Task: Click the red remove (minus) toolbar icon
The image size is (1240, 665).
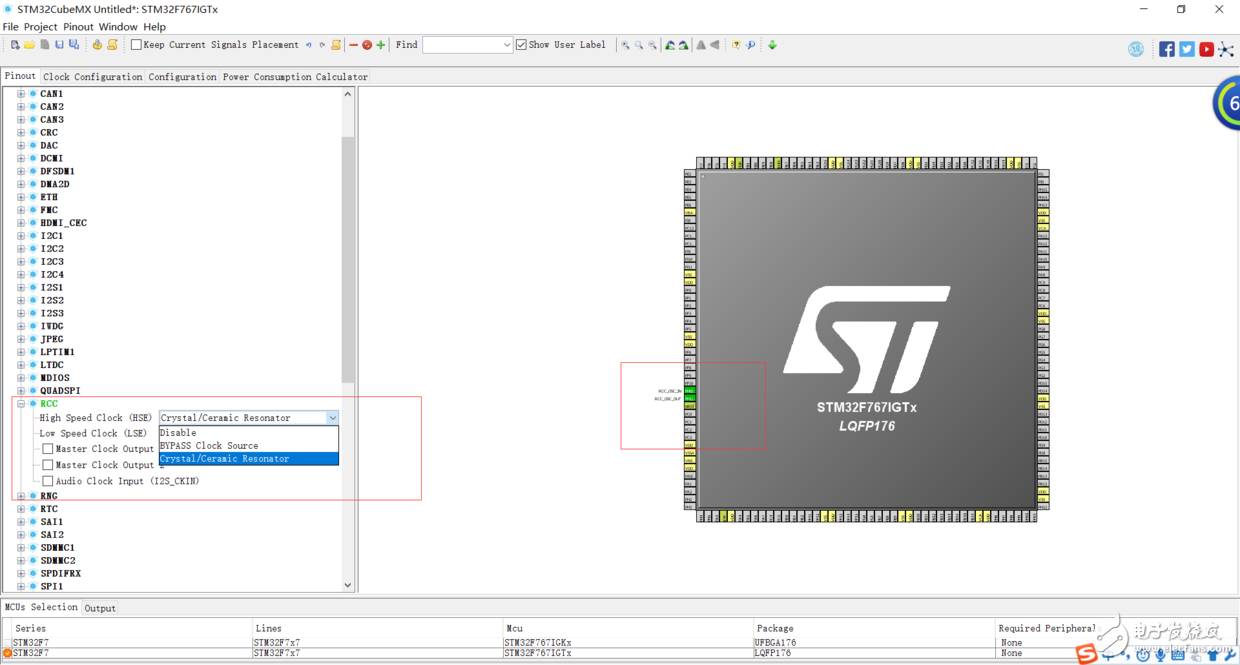Action: tap(354, 44)
